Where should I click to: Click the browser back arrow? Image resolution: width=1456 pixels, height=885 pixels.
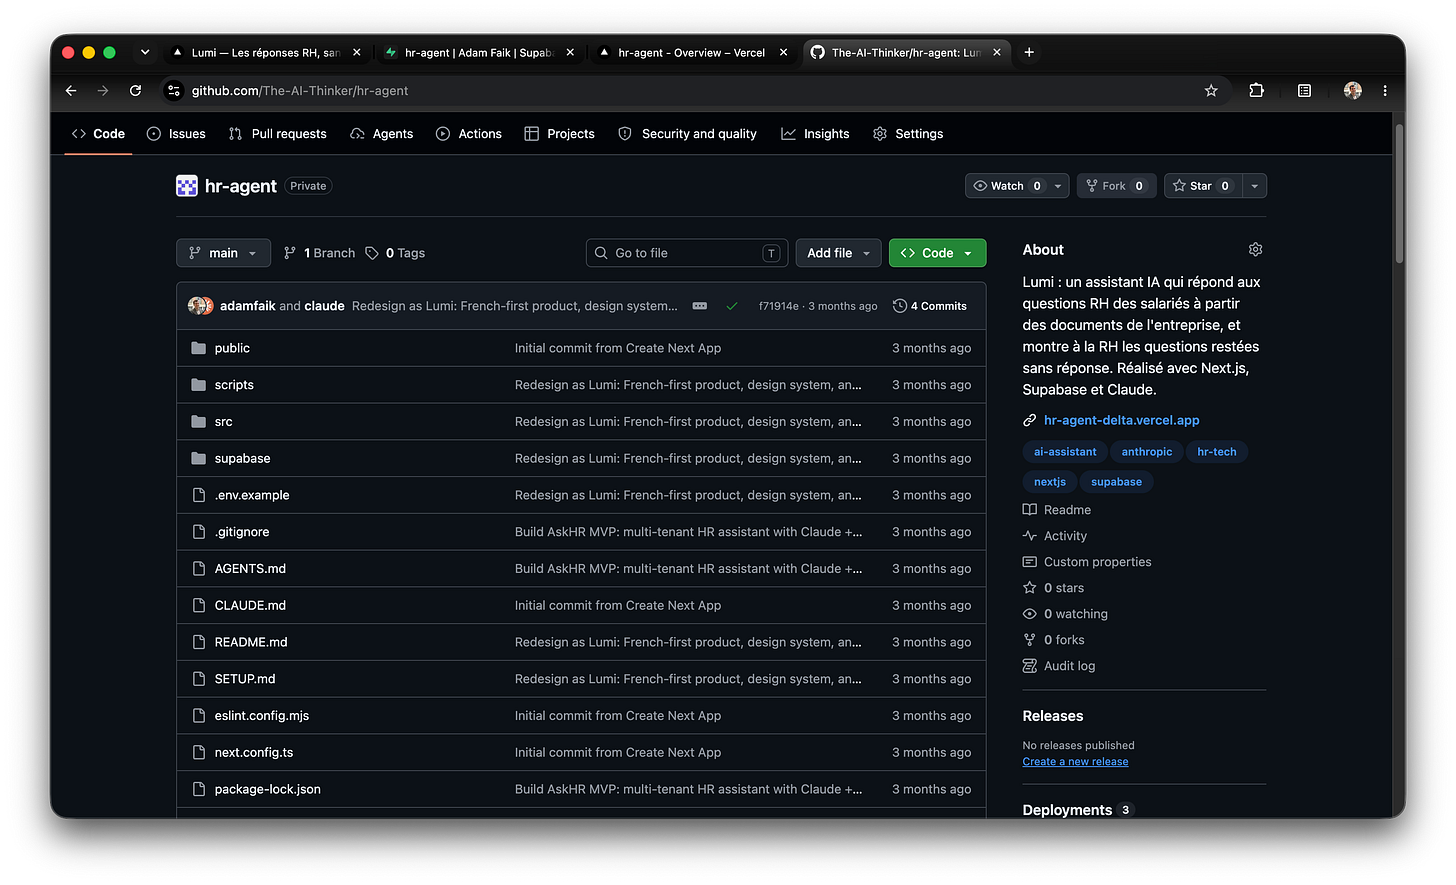[71, 91]
